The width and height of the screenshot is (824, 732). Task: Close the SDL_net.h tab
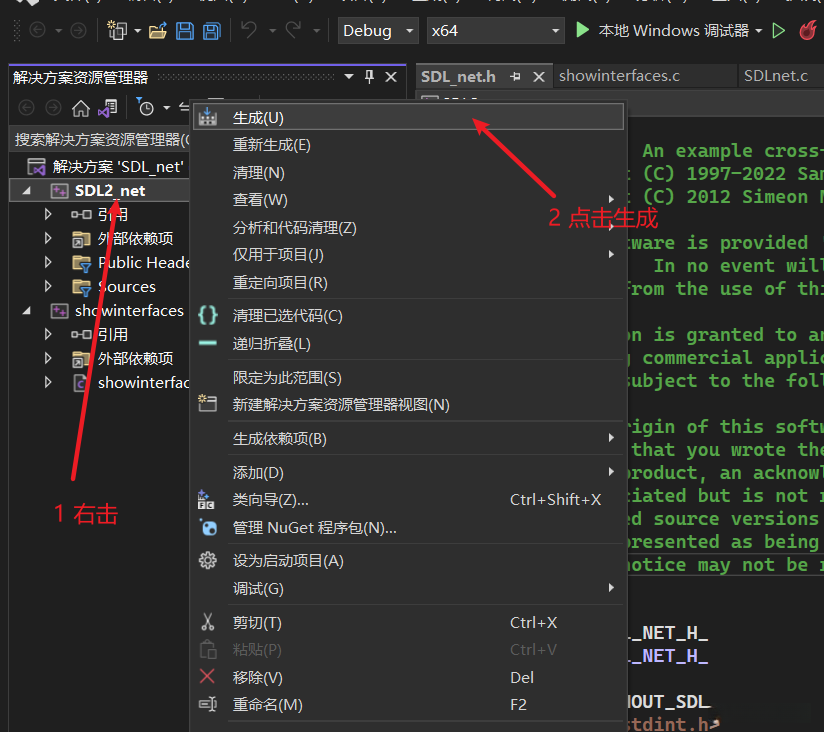[539, 77]
